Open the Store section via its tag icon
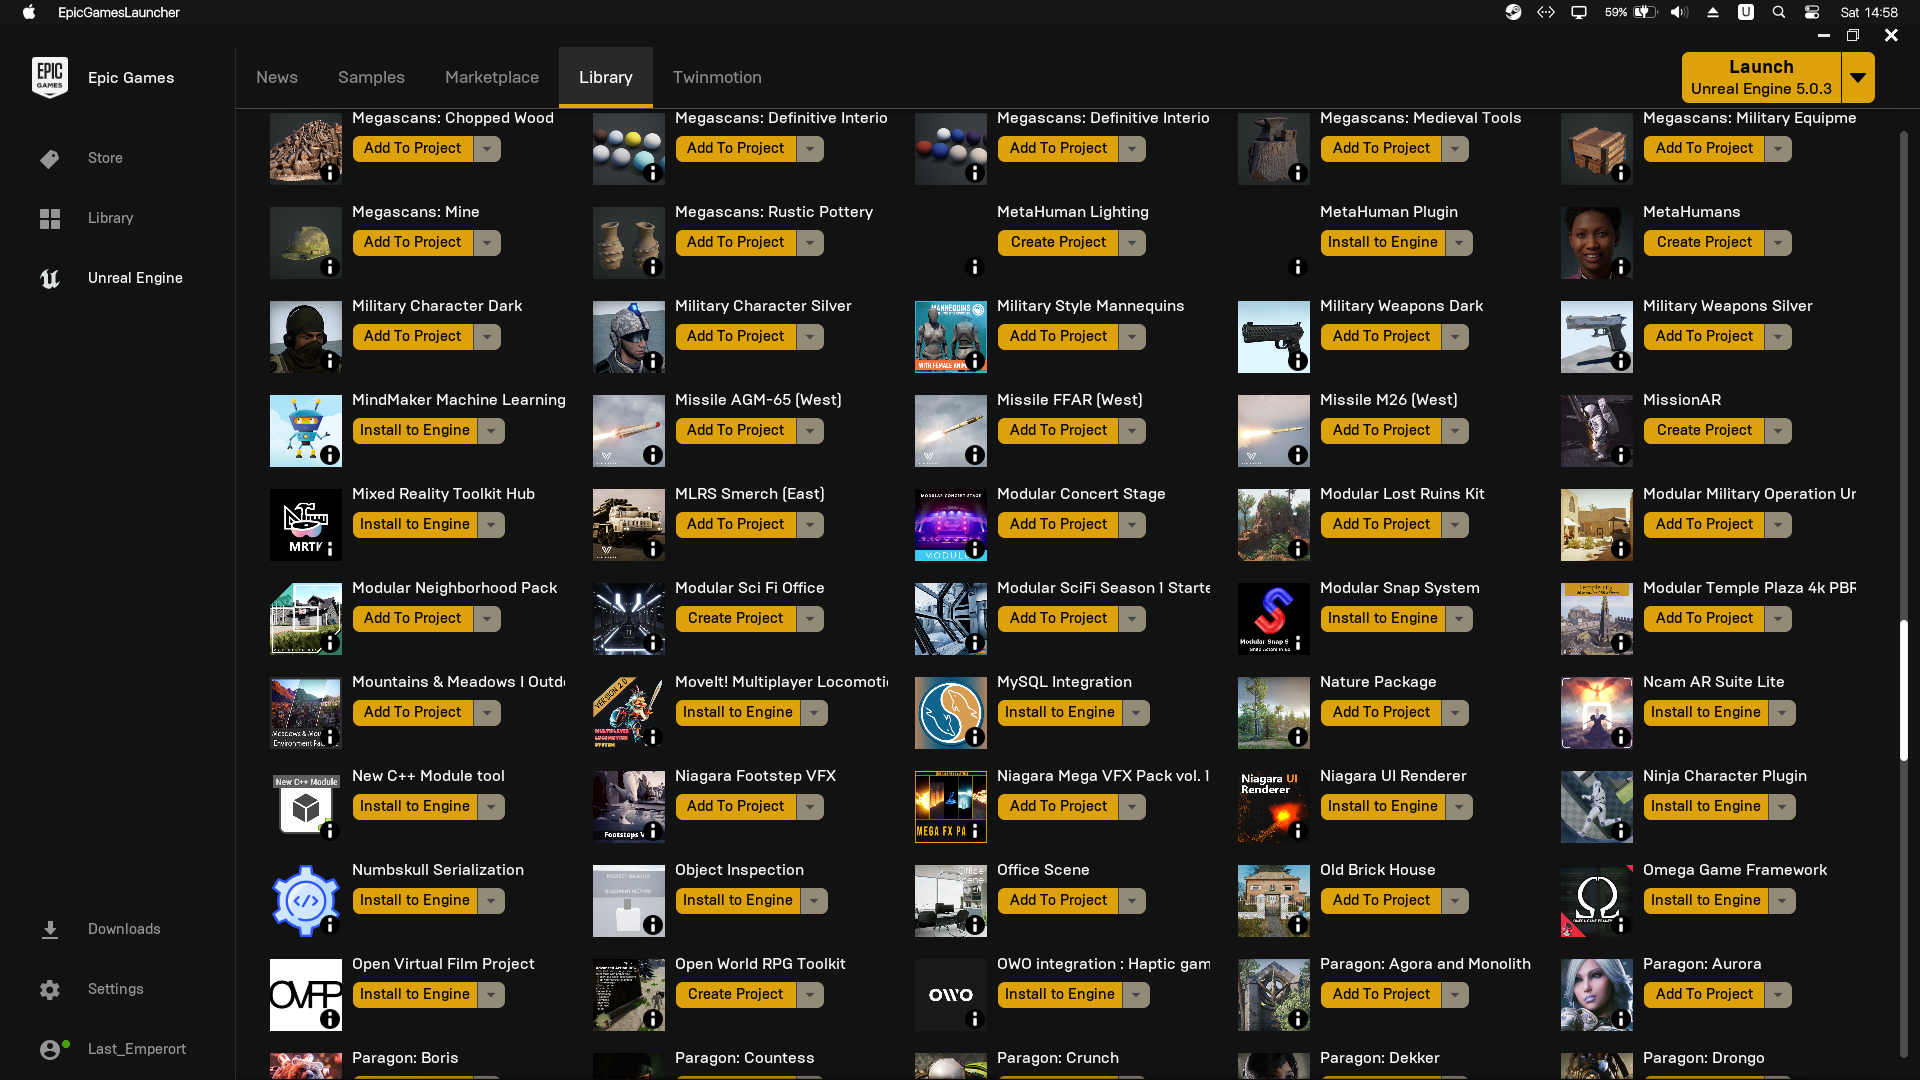This screenshot has width=1920, height=1080. tap(49, 159)
